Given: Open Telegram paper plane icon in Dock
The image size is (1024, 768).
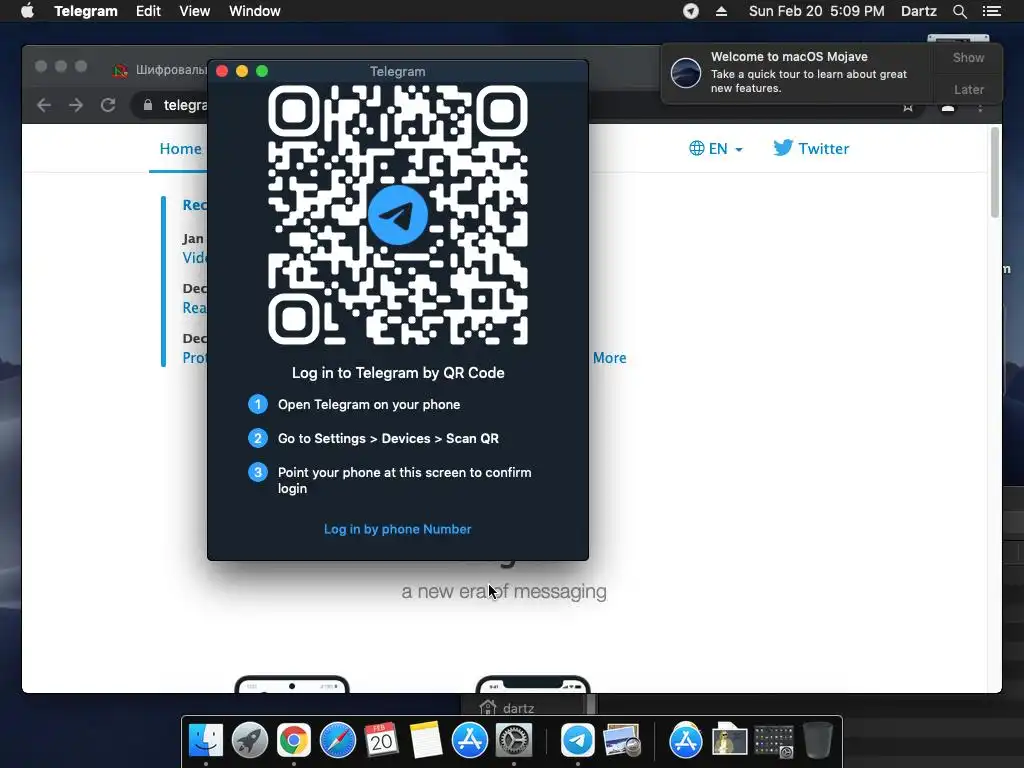Looking at the screenshot, I should [x=578, y=741].
